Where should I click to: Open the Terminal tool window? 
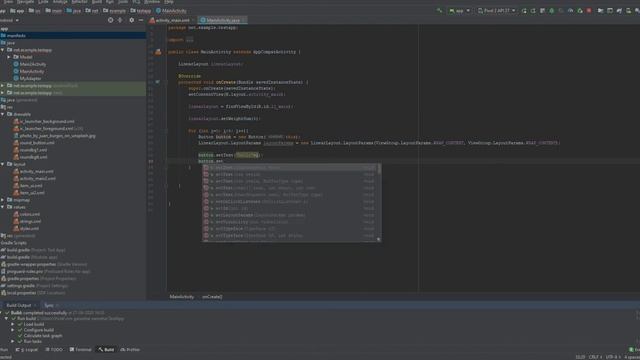tap(80, 349)
